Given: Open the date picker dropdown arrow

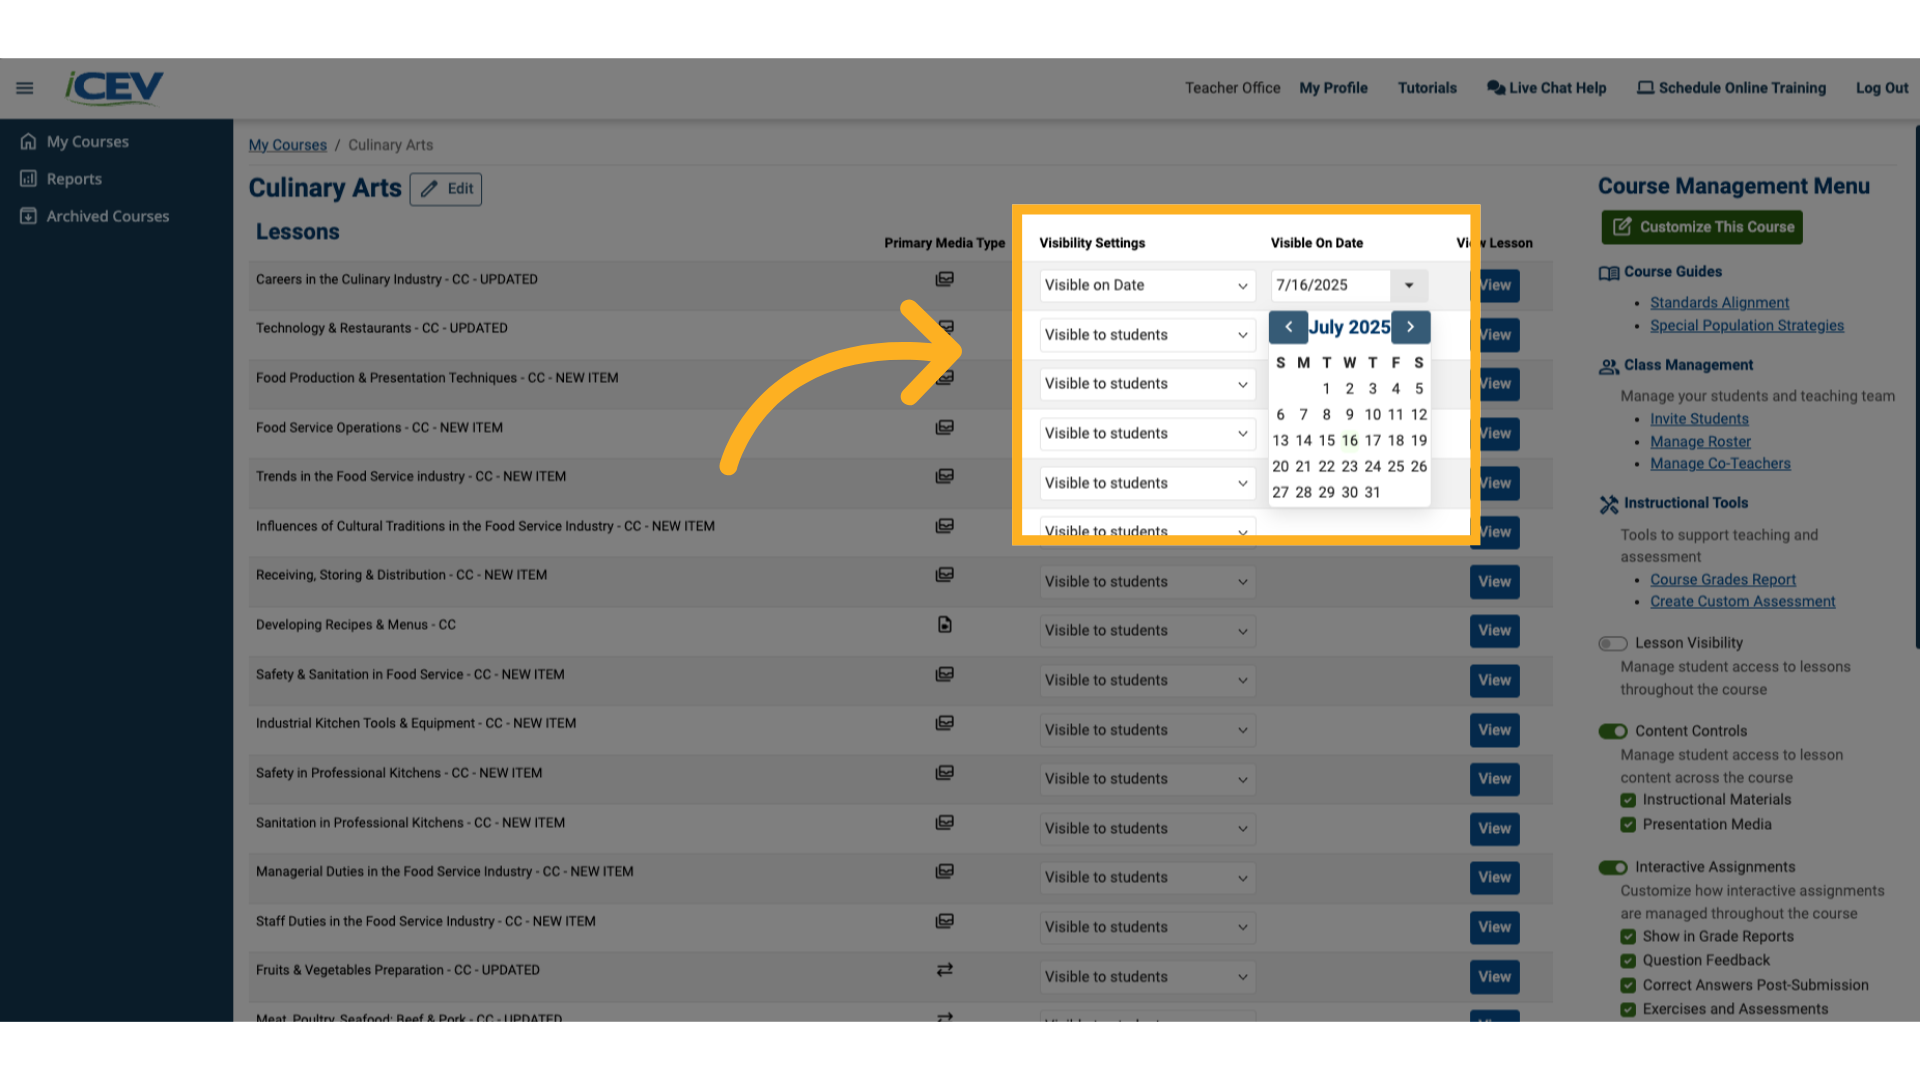Looking at the screenshot, I should tap(1409, 285).
